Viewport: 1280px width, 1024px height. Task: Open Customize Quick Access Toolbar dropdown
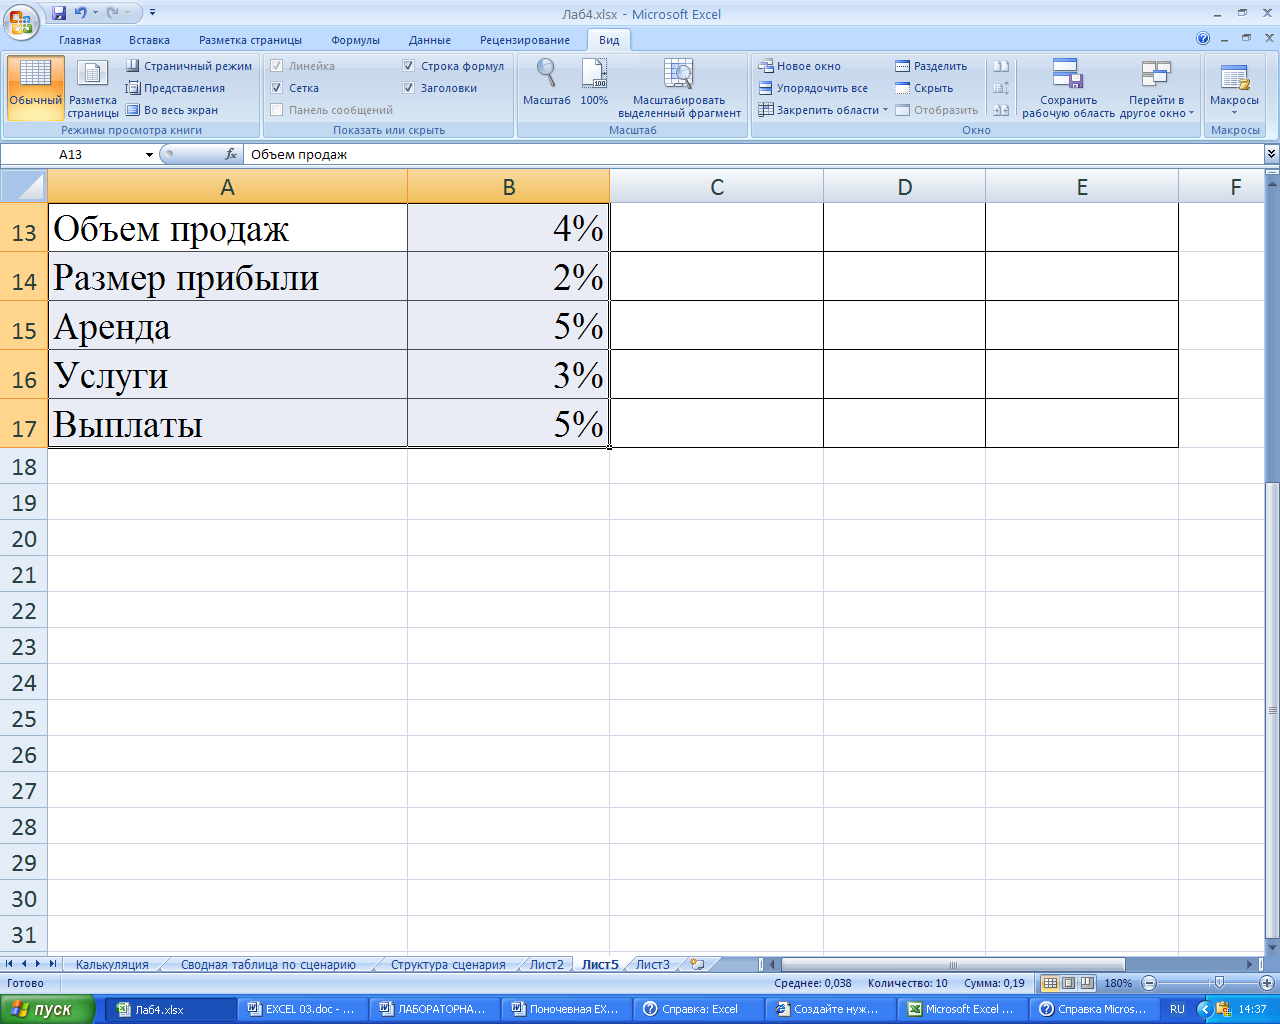153,13
